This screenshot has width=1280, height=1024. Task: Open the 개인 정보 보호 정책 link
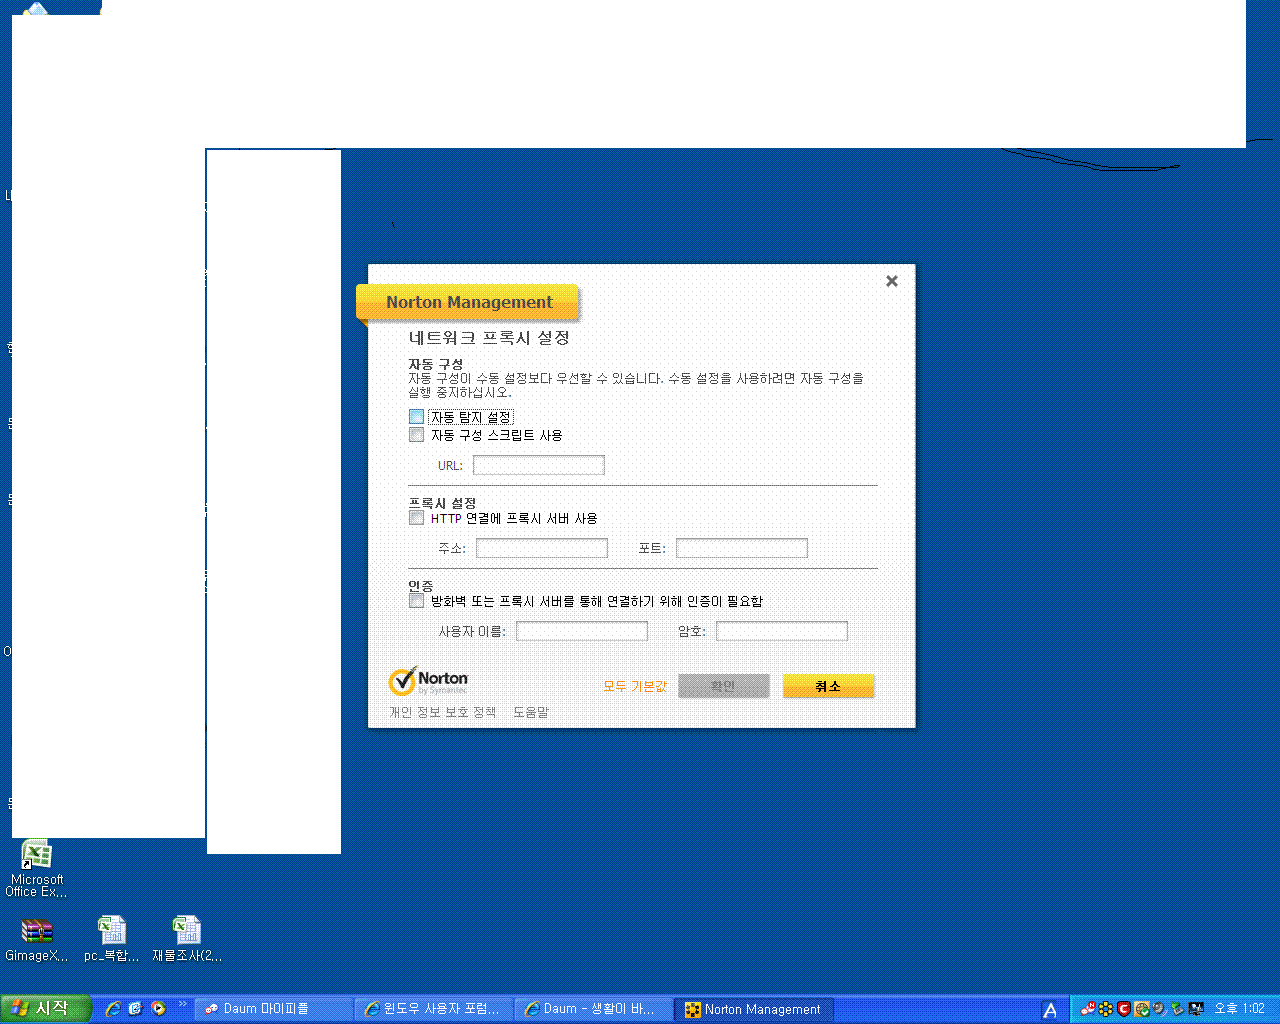[x=442, y=712]
